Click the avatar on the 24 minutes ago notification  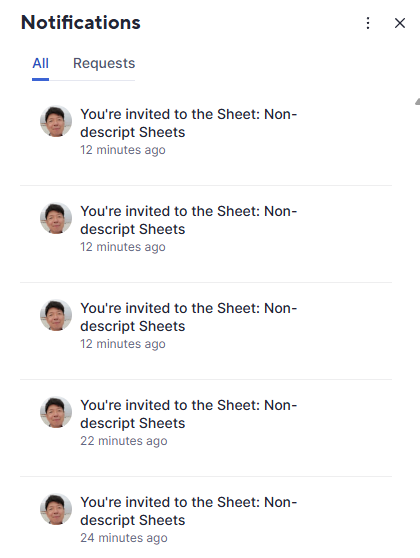[56, 509]
